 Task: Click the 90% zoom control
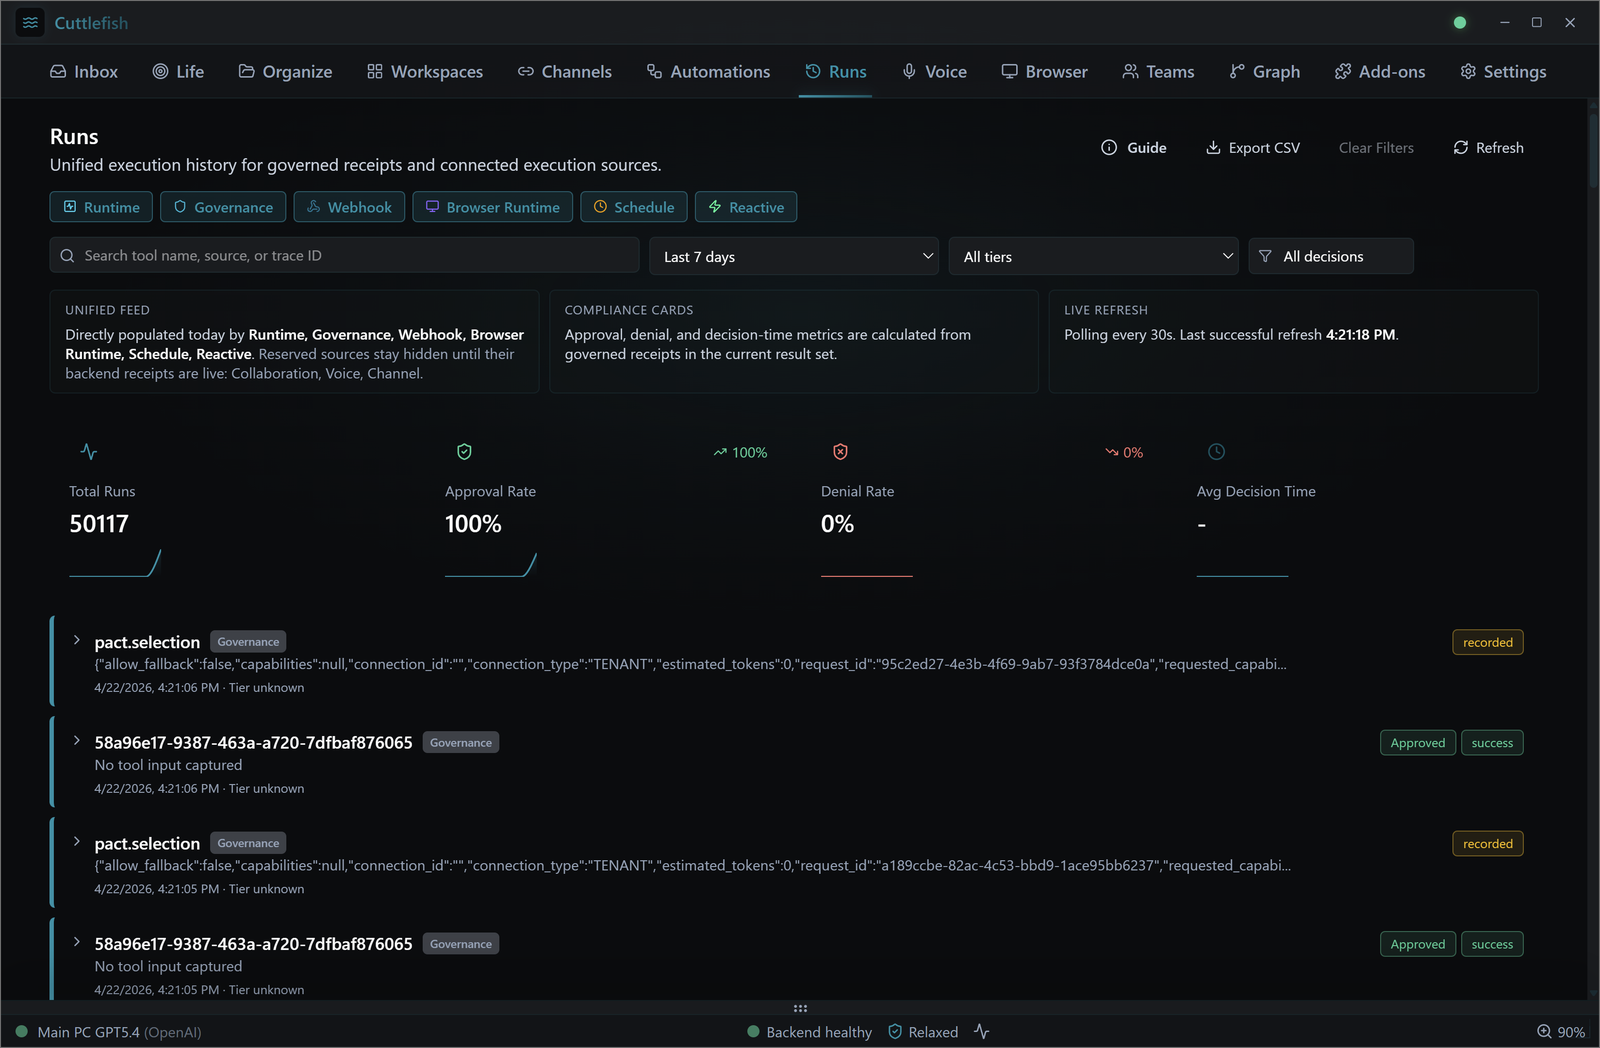click(x=1562, y=1031)
